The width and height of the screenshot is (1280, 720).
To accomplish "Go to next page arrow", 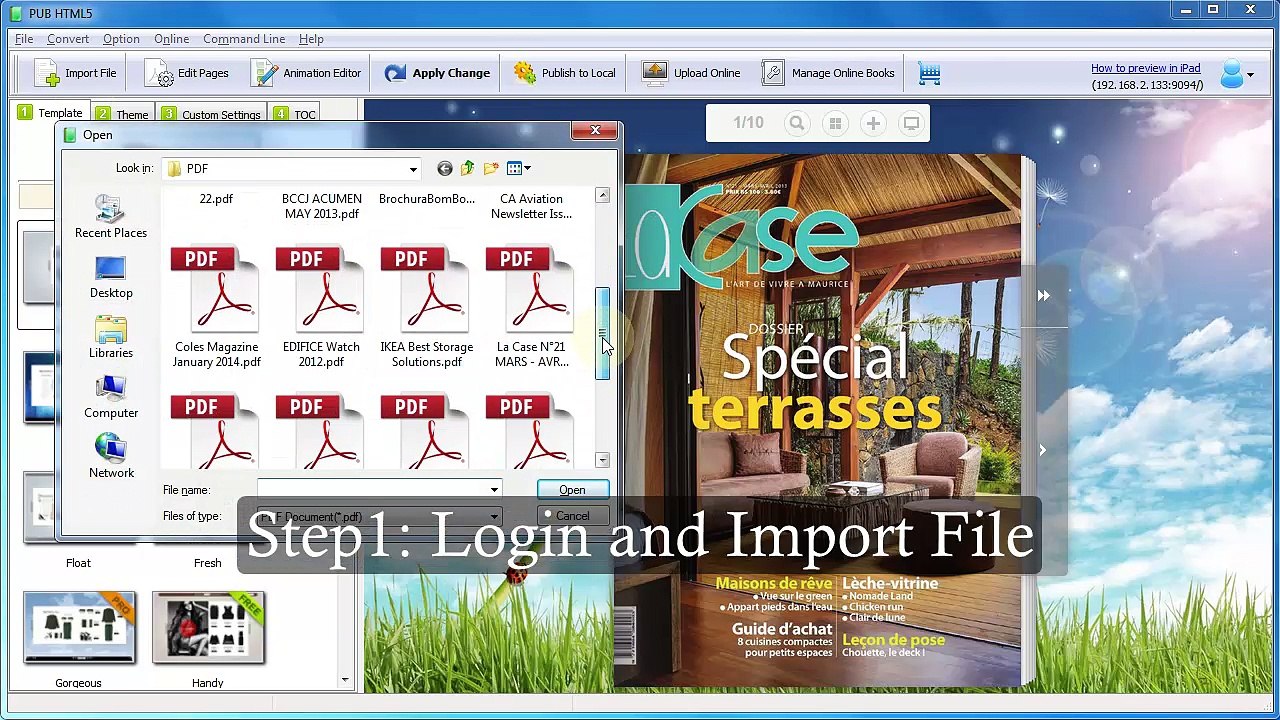I will pyautogui.click(x=1042, y=450).
